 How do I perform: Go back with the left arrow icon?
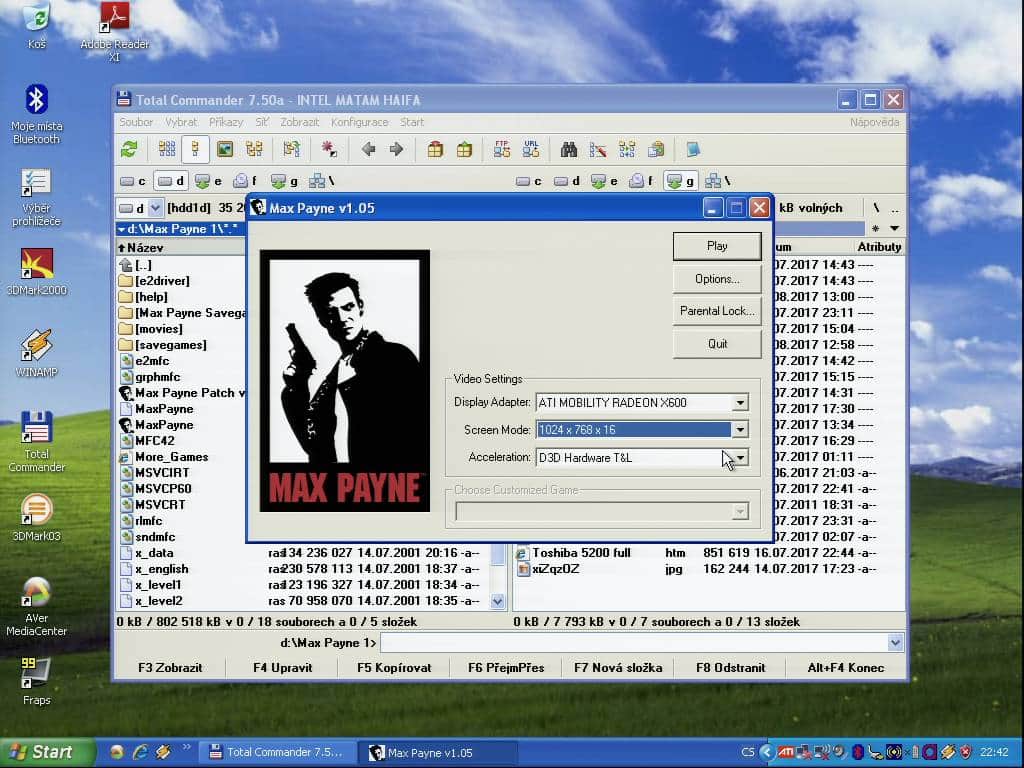[368, 150]
